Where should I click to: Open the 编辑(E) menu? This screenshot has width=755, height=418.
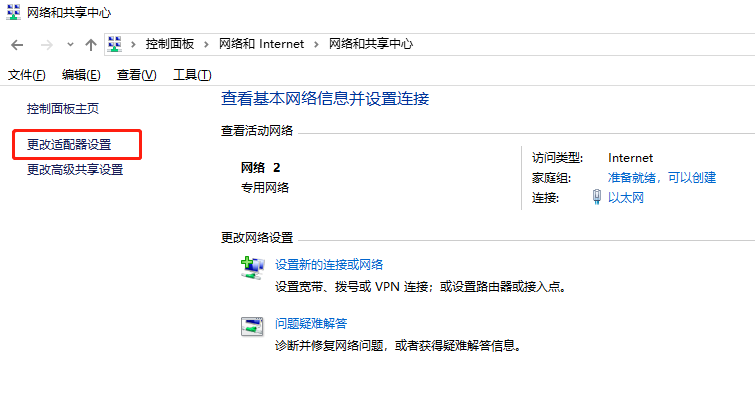(81, 75)
